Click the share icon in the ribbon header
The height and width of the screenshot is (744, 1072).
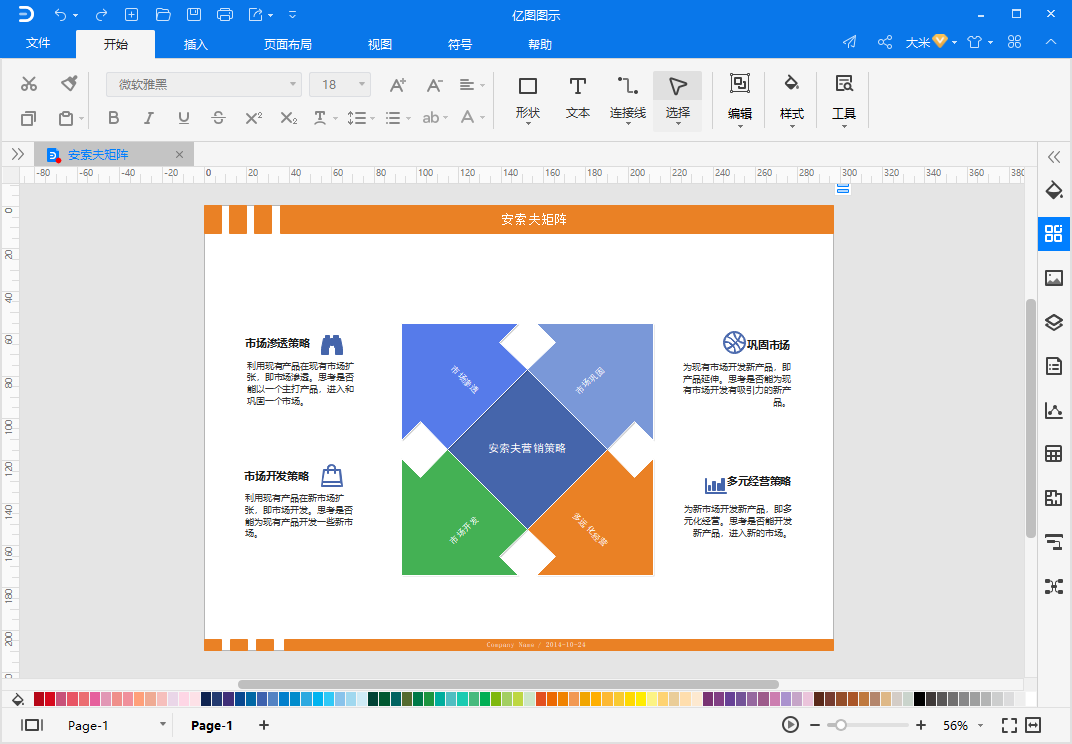(885, 42)
